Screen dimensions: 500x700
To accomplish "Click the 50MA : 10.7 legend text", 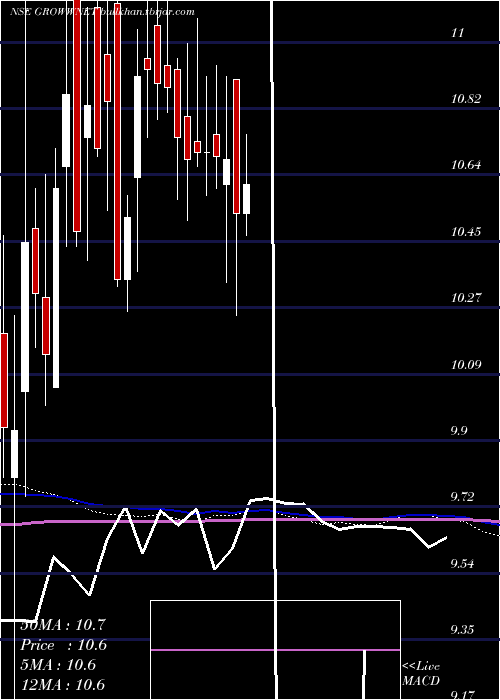I will [63, 625].
